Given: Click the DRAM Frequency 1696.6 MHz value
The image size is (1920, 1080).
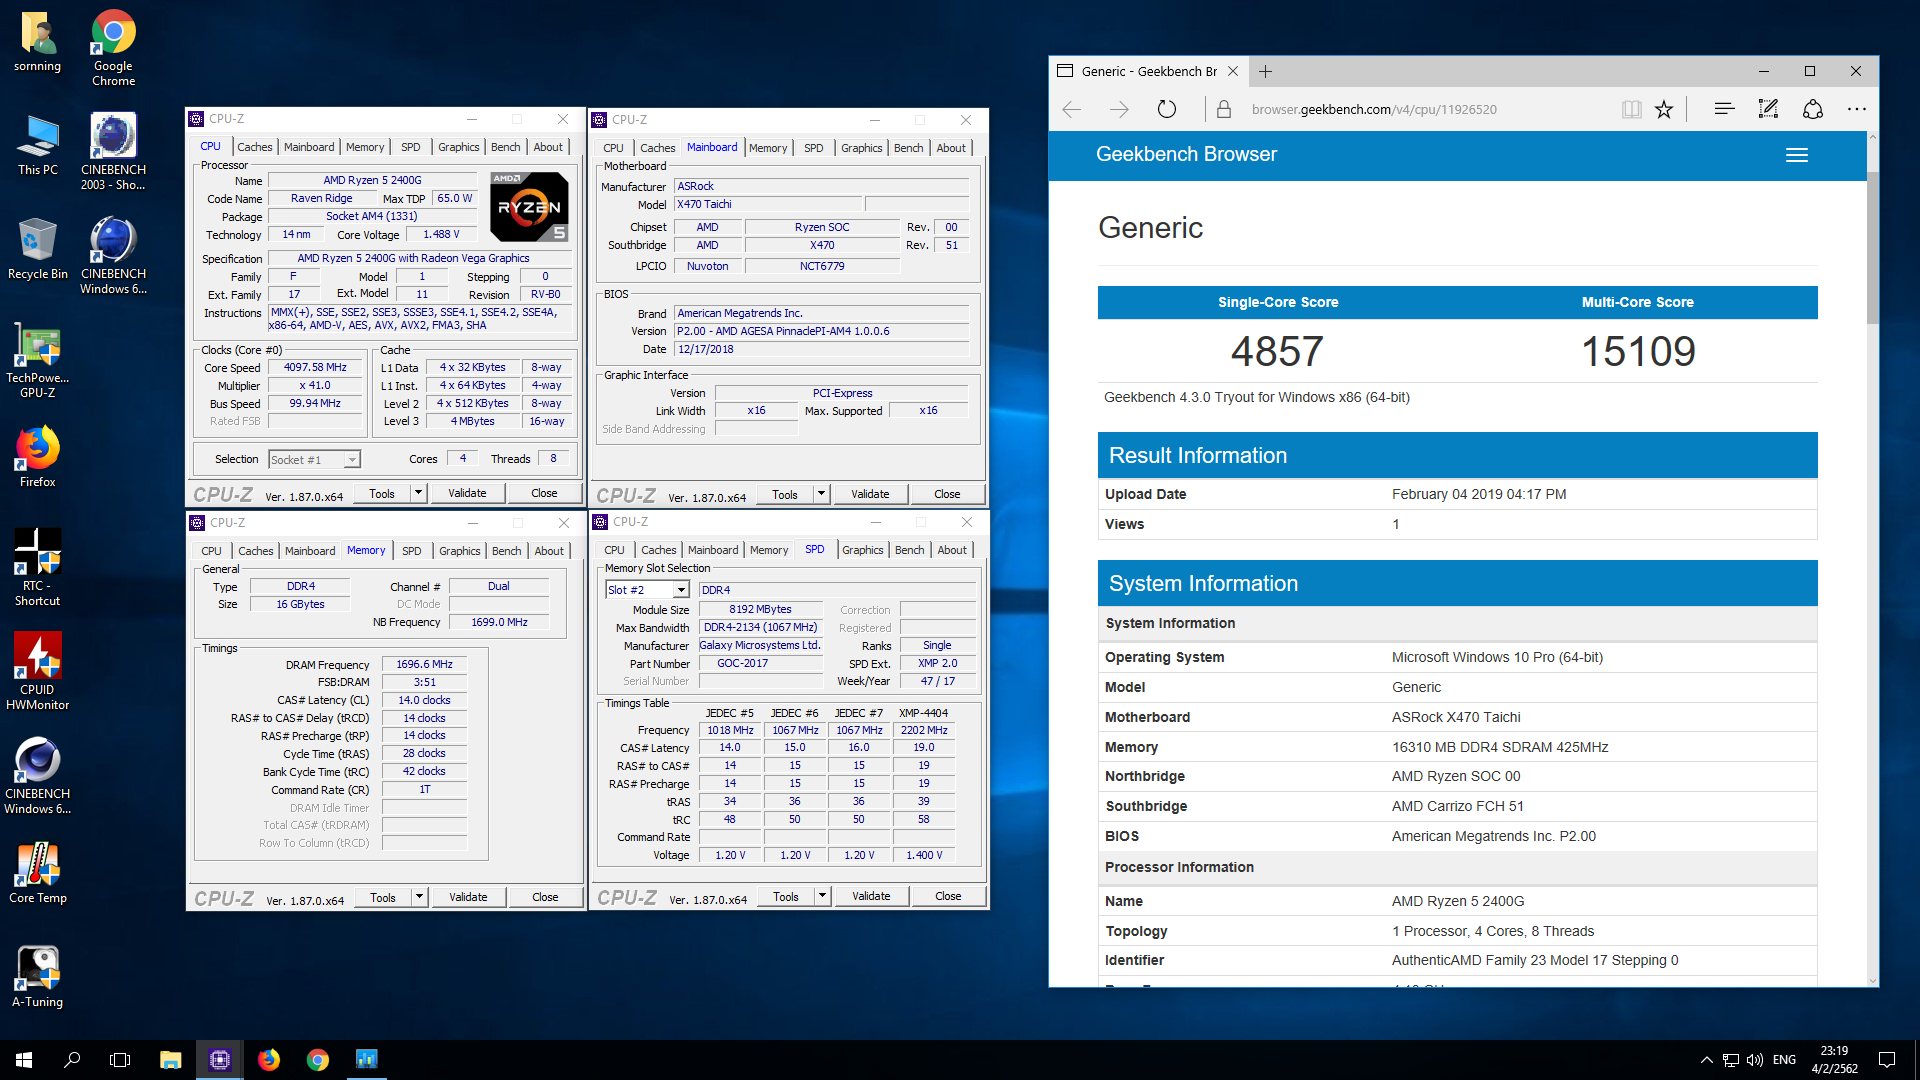Looking at the screenshot, I should 424,664.
